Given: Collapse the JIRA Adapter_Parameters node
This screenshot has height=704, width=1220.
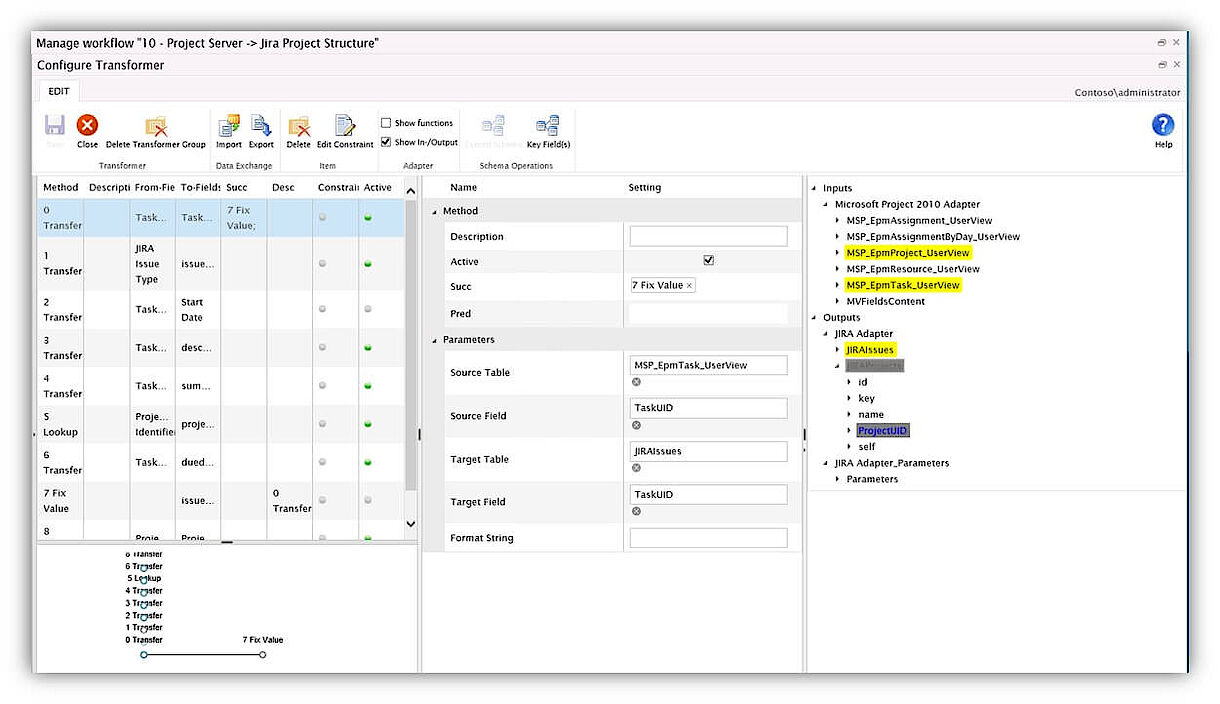Looking at the screenshot, I should coord(825,463).
